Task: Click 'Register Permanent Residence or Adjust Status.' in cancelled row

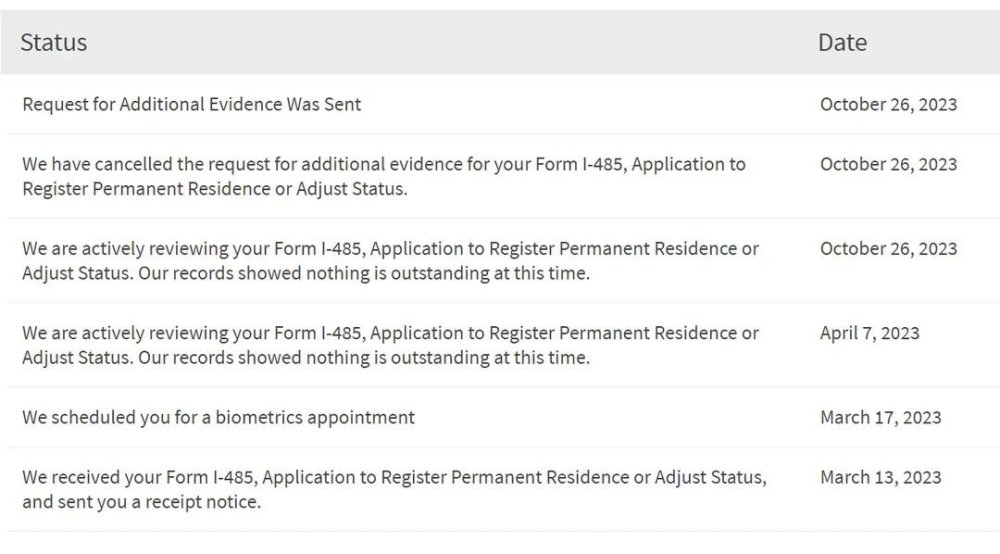Action: 215,189
